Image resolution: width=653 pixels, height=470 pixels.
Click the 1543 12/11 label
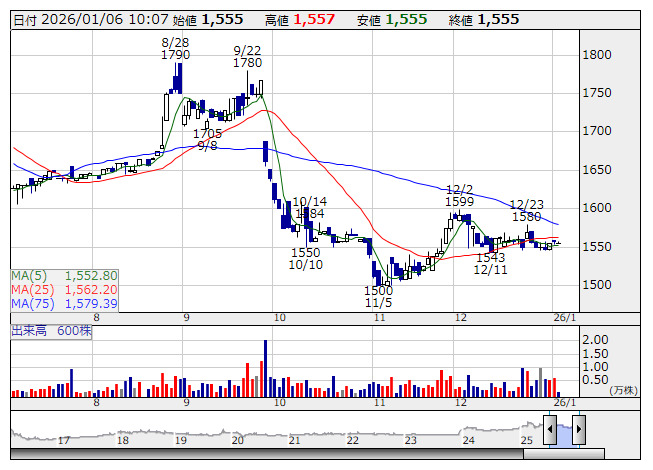coord(491,264)
